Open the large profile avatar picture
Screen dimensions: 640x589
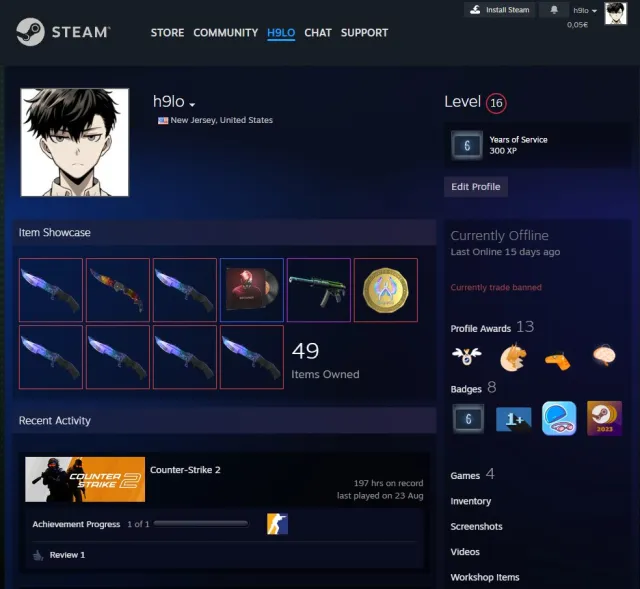pos(75,142)
